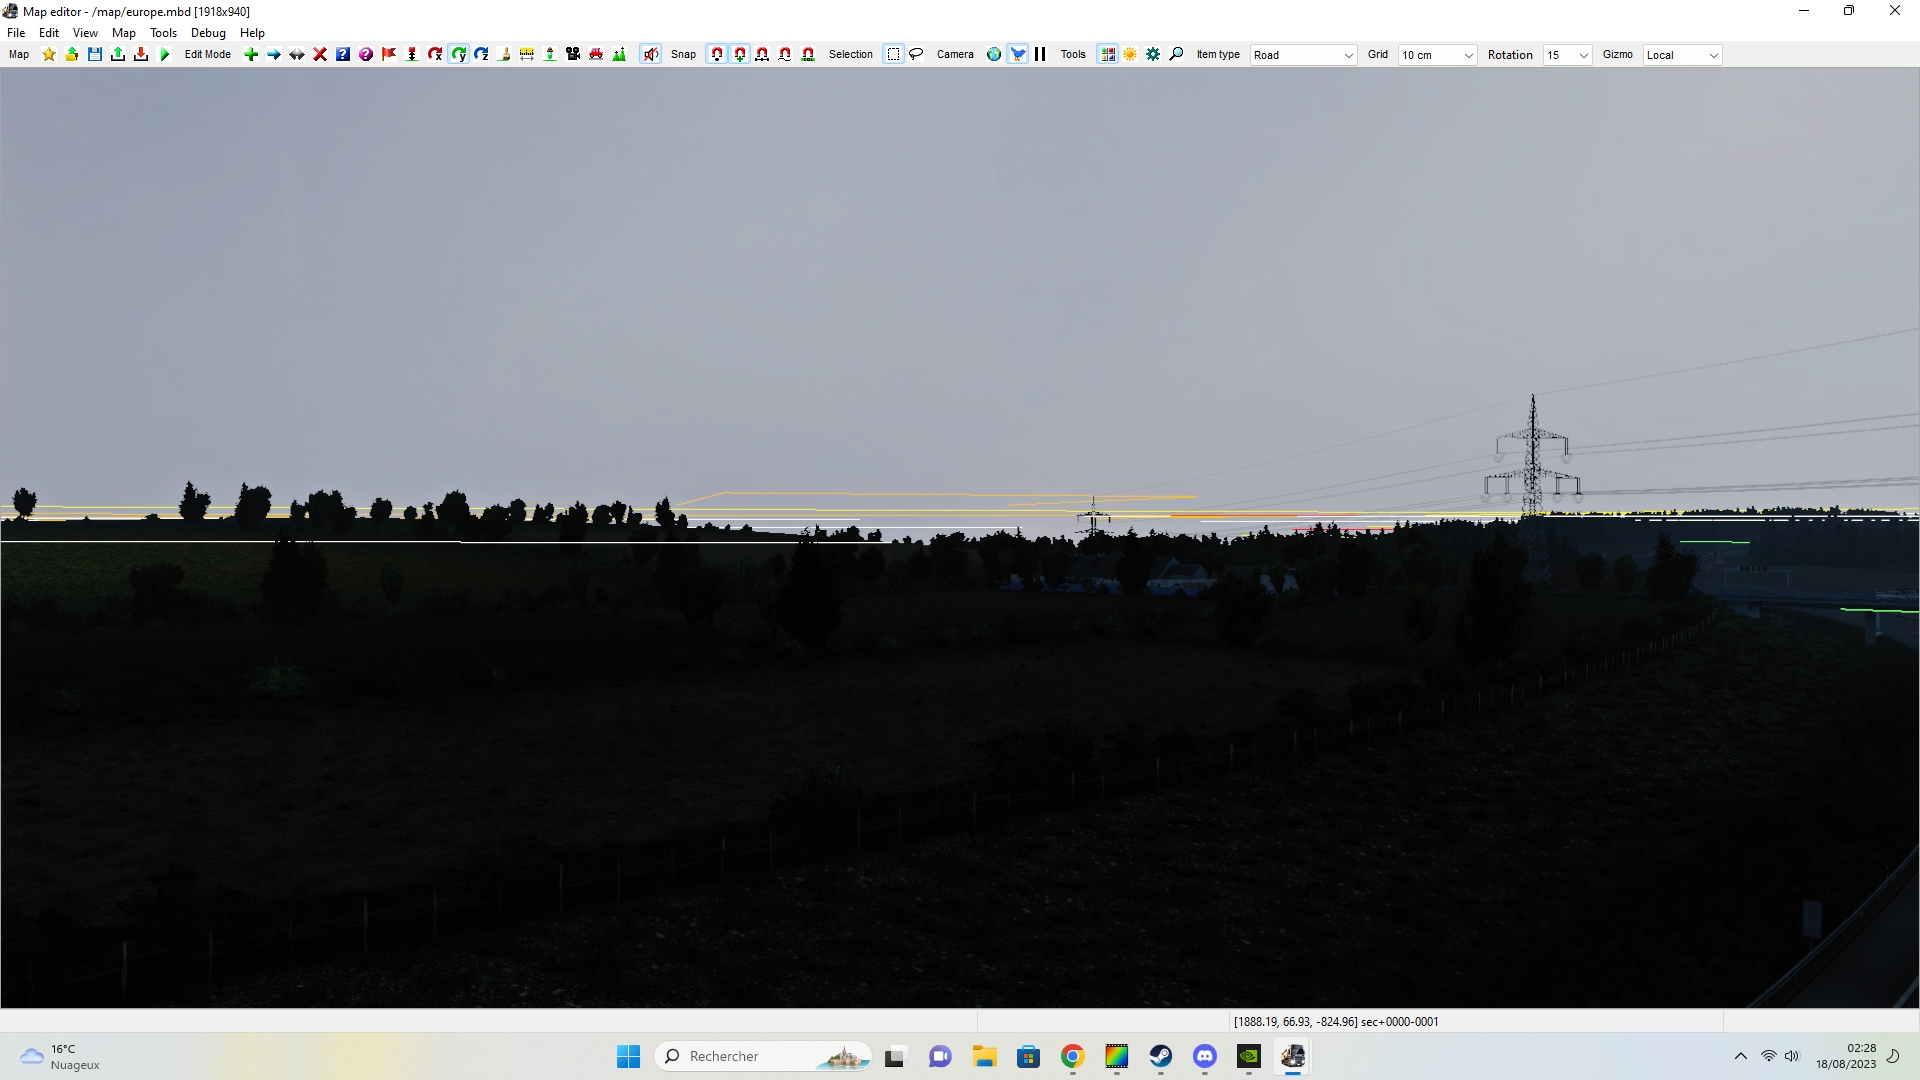Viewport: 1920px width, 1080px height.
Task: Click the green play run map icon
Action: tap(165, 55)
